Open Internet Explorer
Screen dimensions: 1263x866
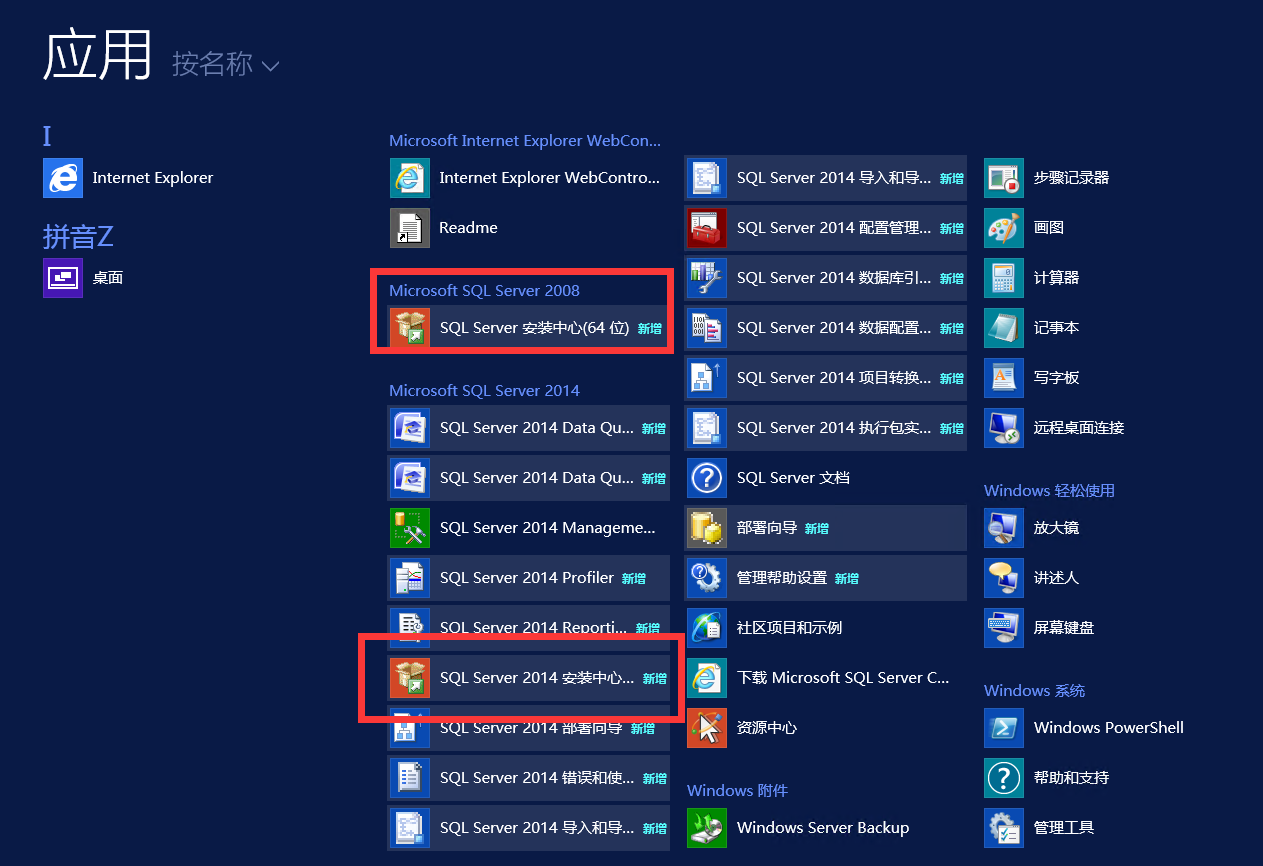click(150, 177)
